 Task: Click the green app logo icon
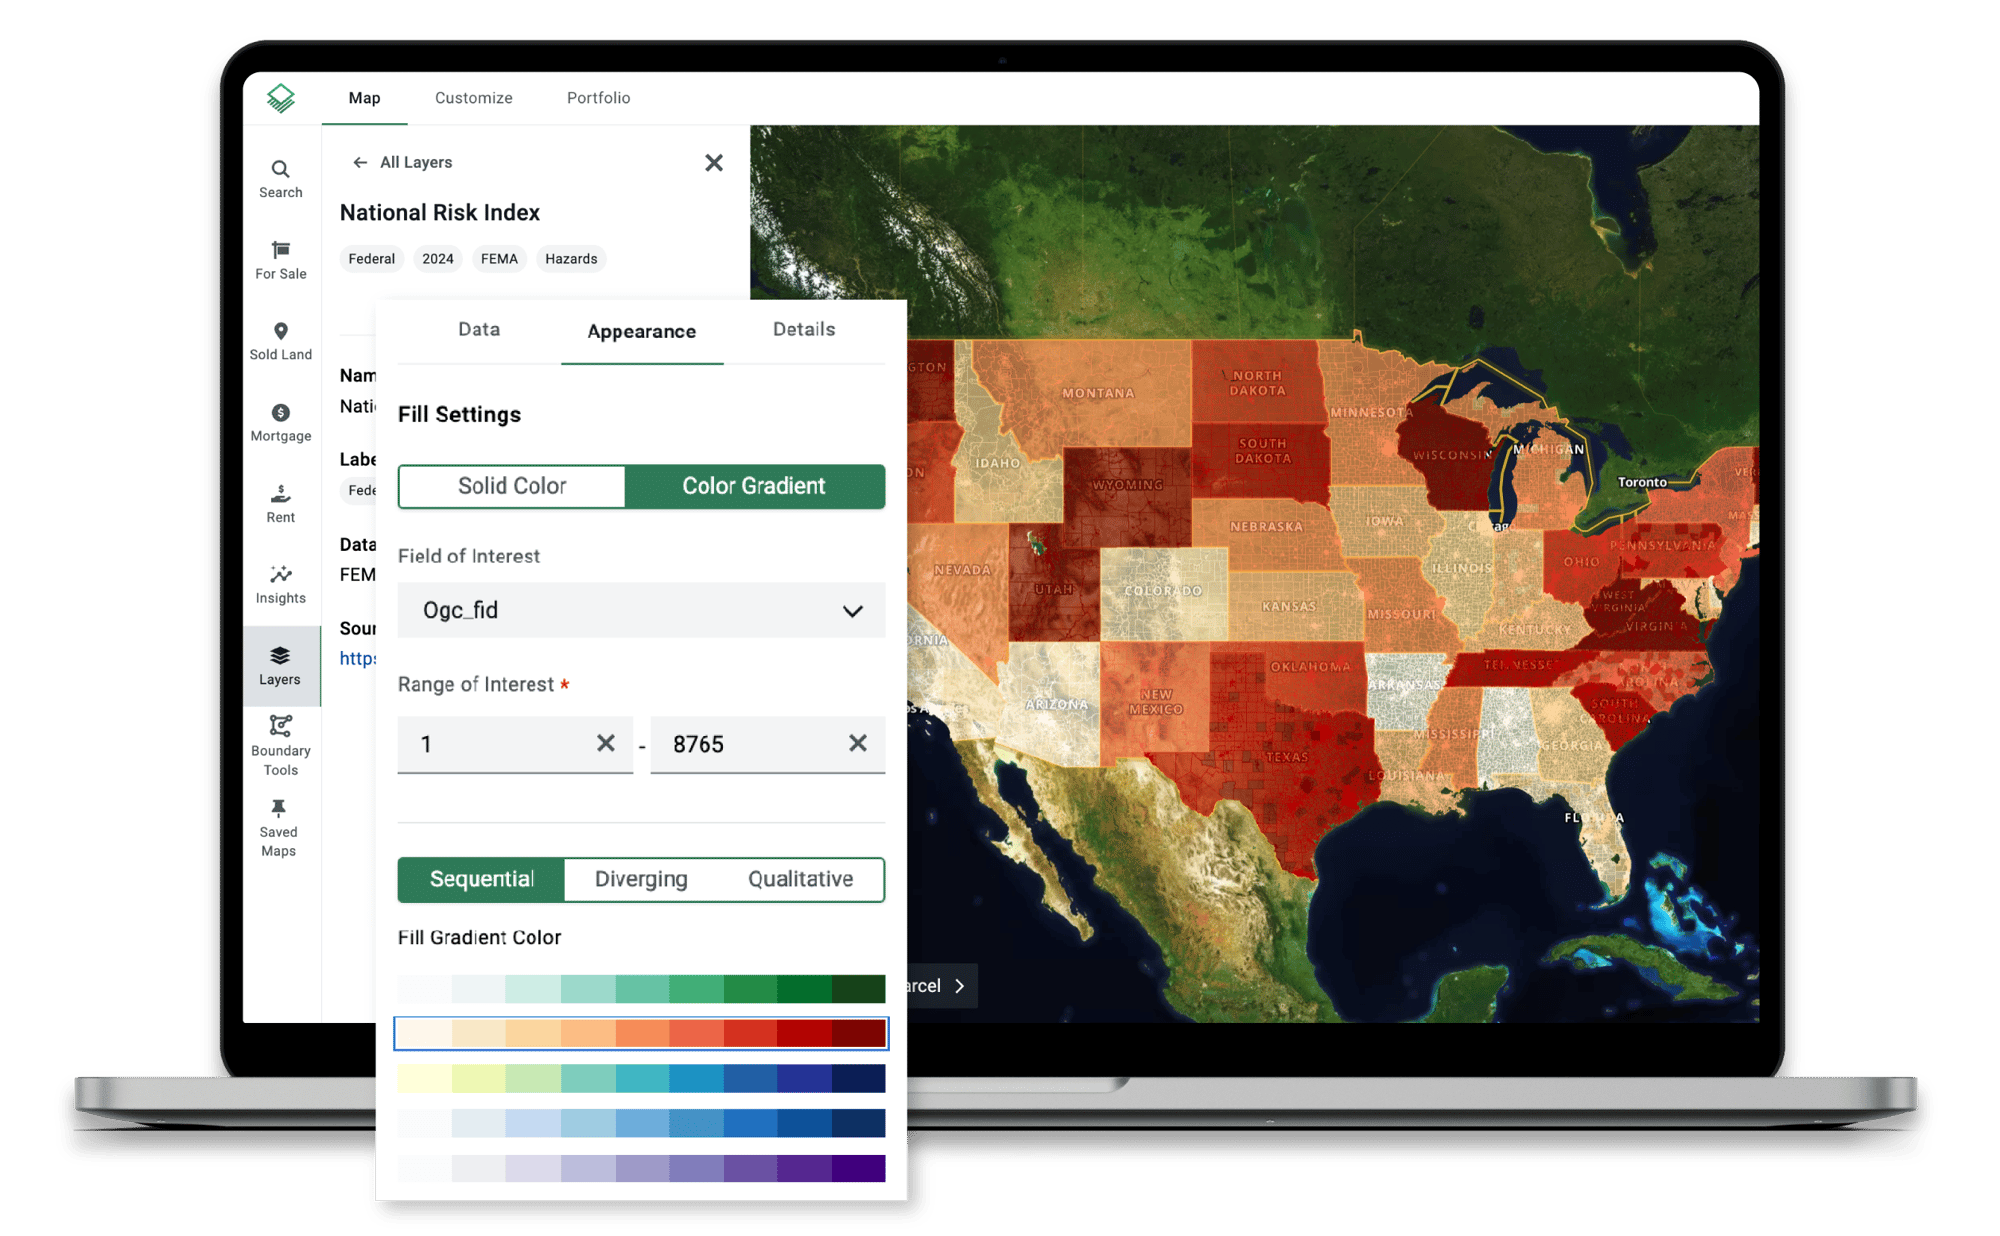coord(281,97)
